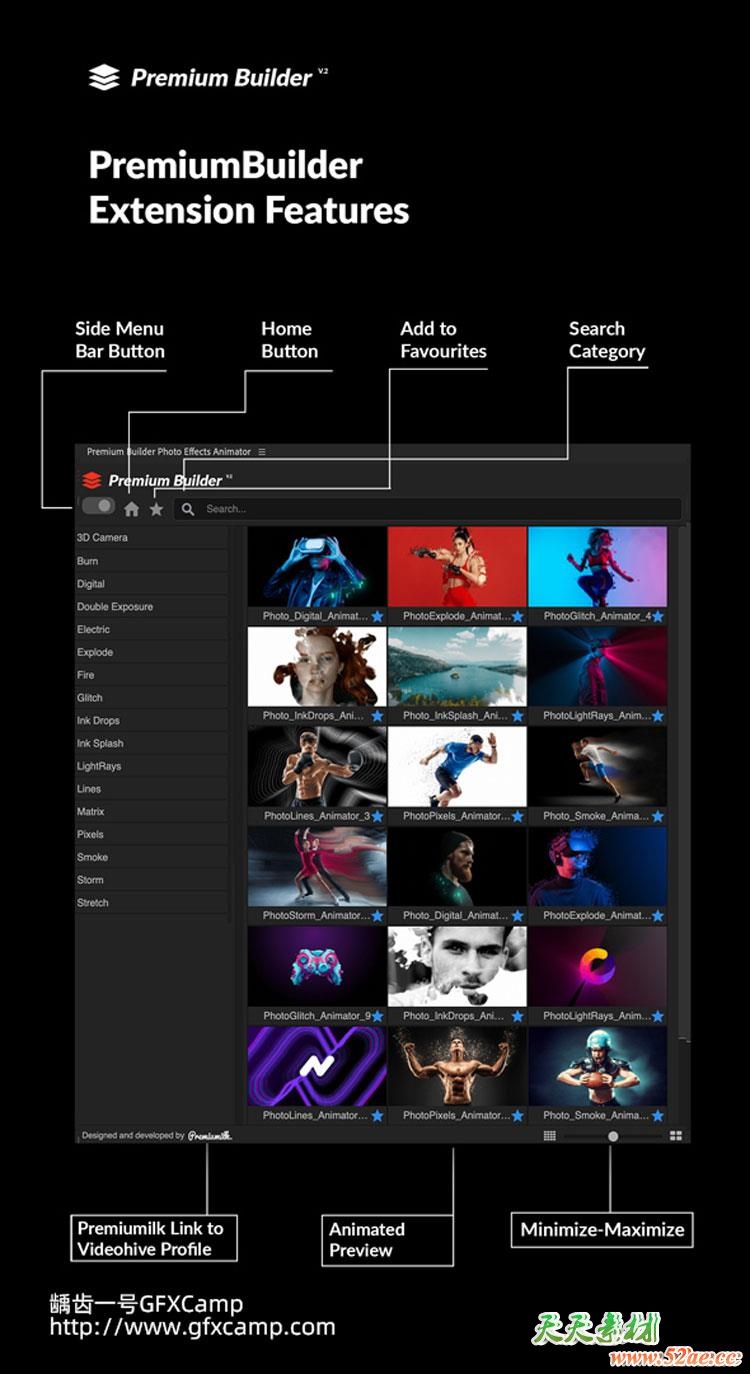Select the 3D Camera category

click(x=103, y=538)
